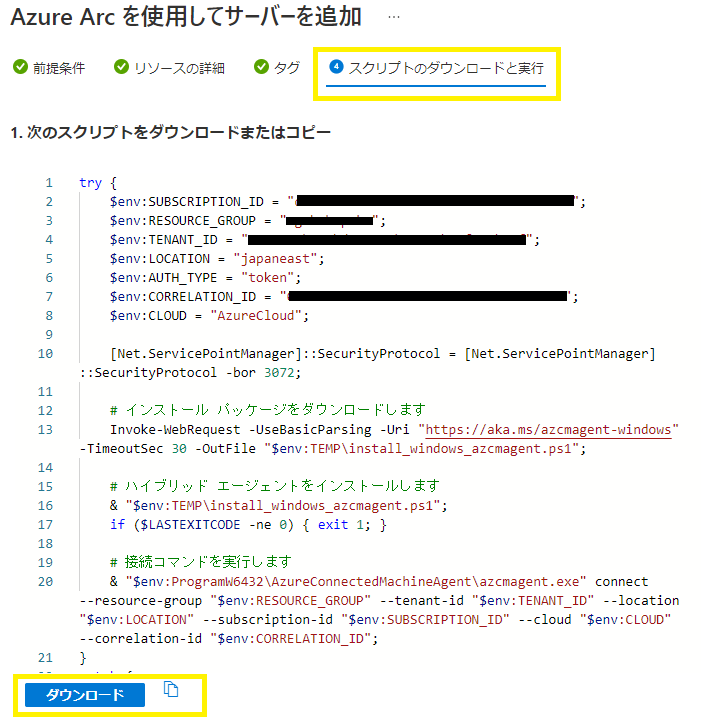Click the --resource-group parameter text
This screenshot has height=721, width=701.
(140, 601)
